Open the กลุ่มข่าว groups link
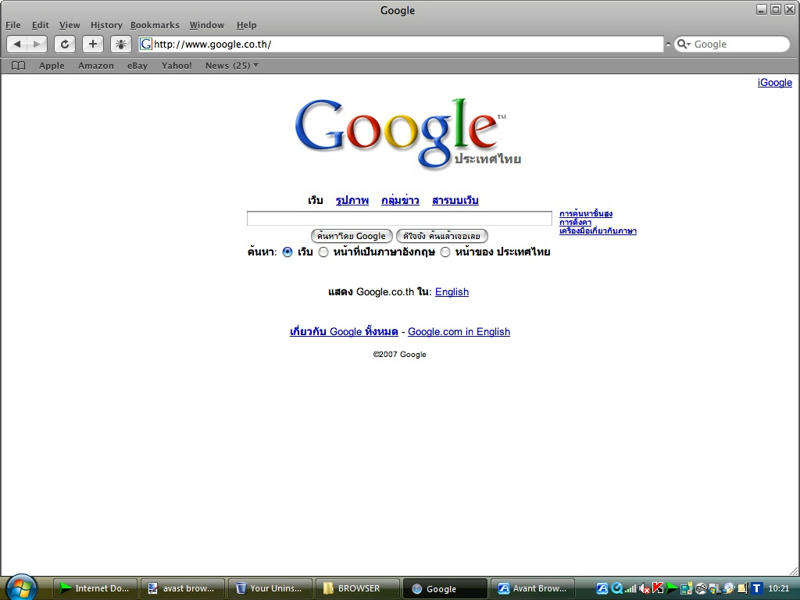The width and height of the screenshot is (800, 600). coord(400,201)
